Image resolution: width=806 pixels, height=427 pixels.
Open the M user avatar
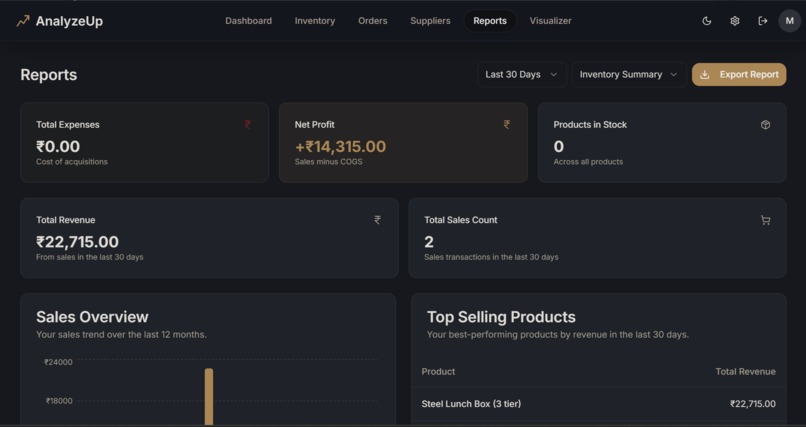790,21
